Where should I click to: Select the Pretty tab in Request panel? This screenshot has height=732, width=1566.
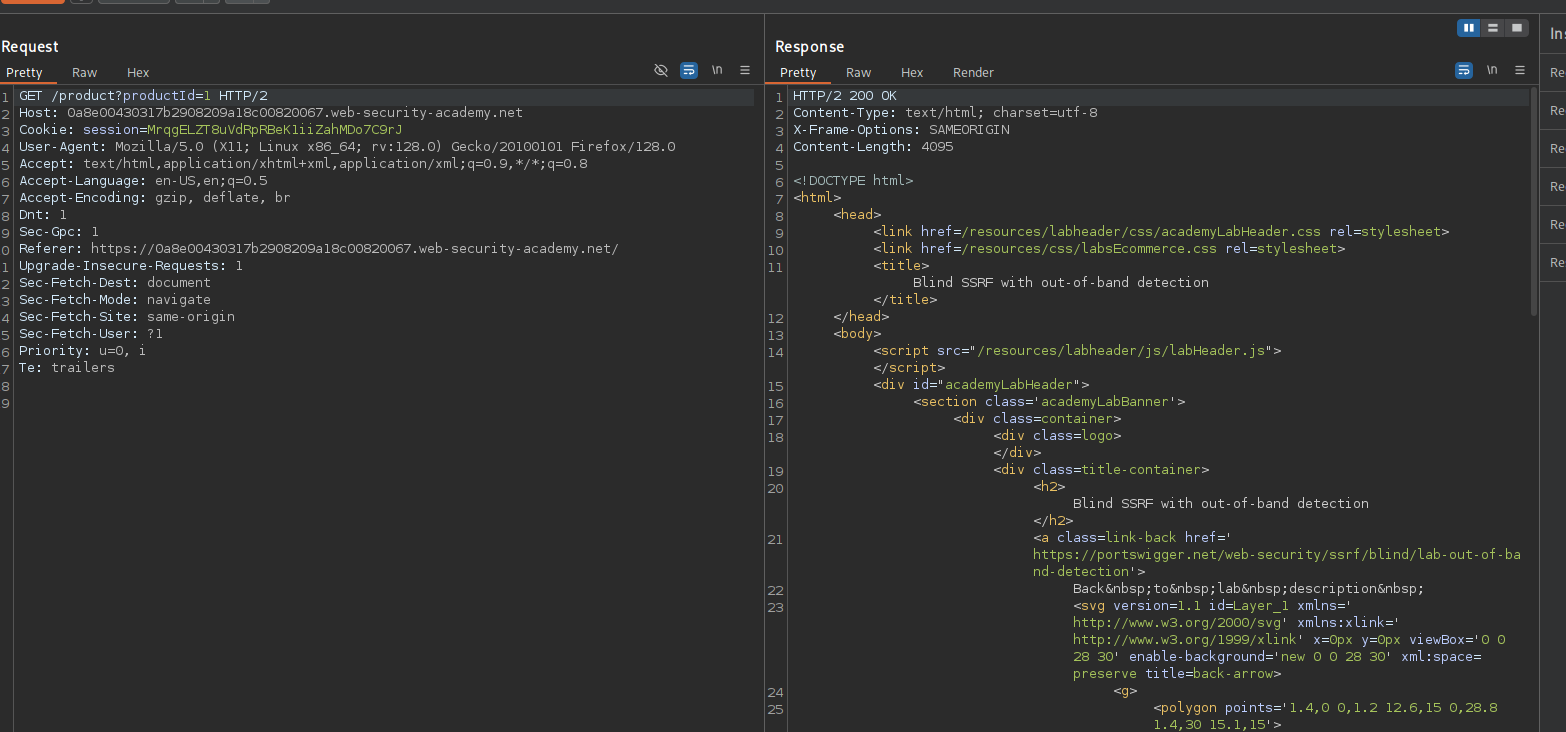pyautogui.click(x=24, y=72)
